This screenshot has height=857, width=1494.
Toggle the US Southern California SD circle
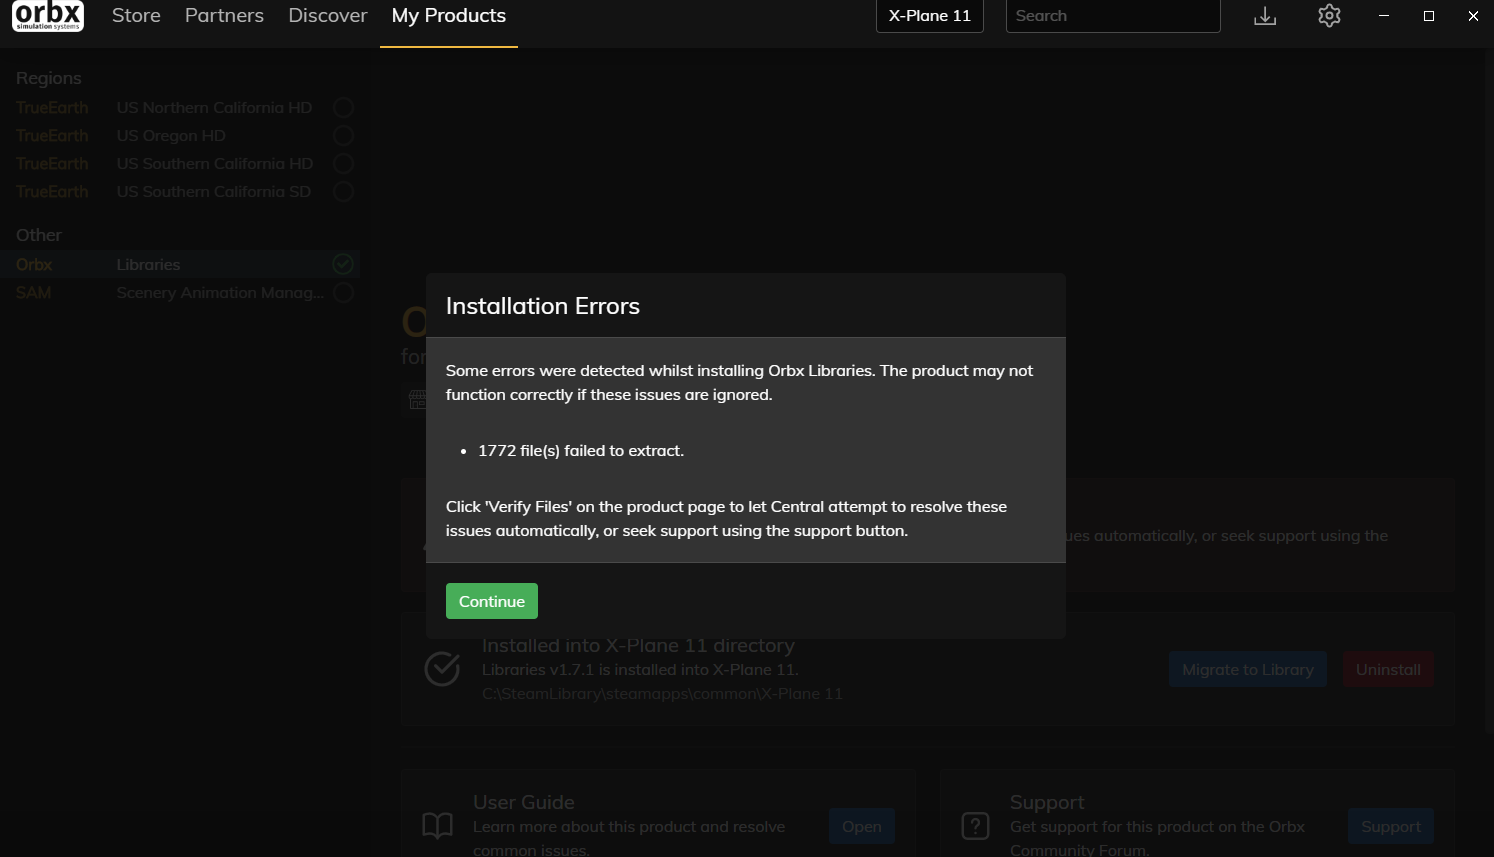click(x=343, y=191)
